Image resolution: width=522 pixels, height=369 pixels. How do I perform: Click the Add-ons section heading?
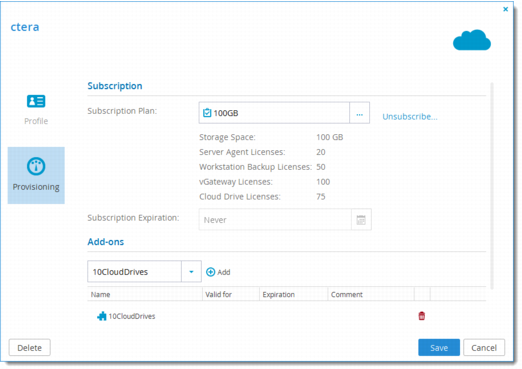pos(106,242)
